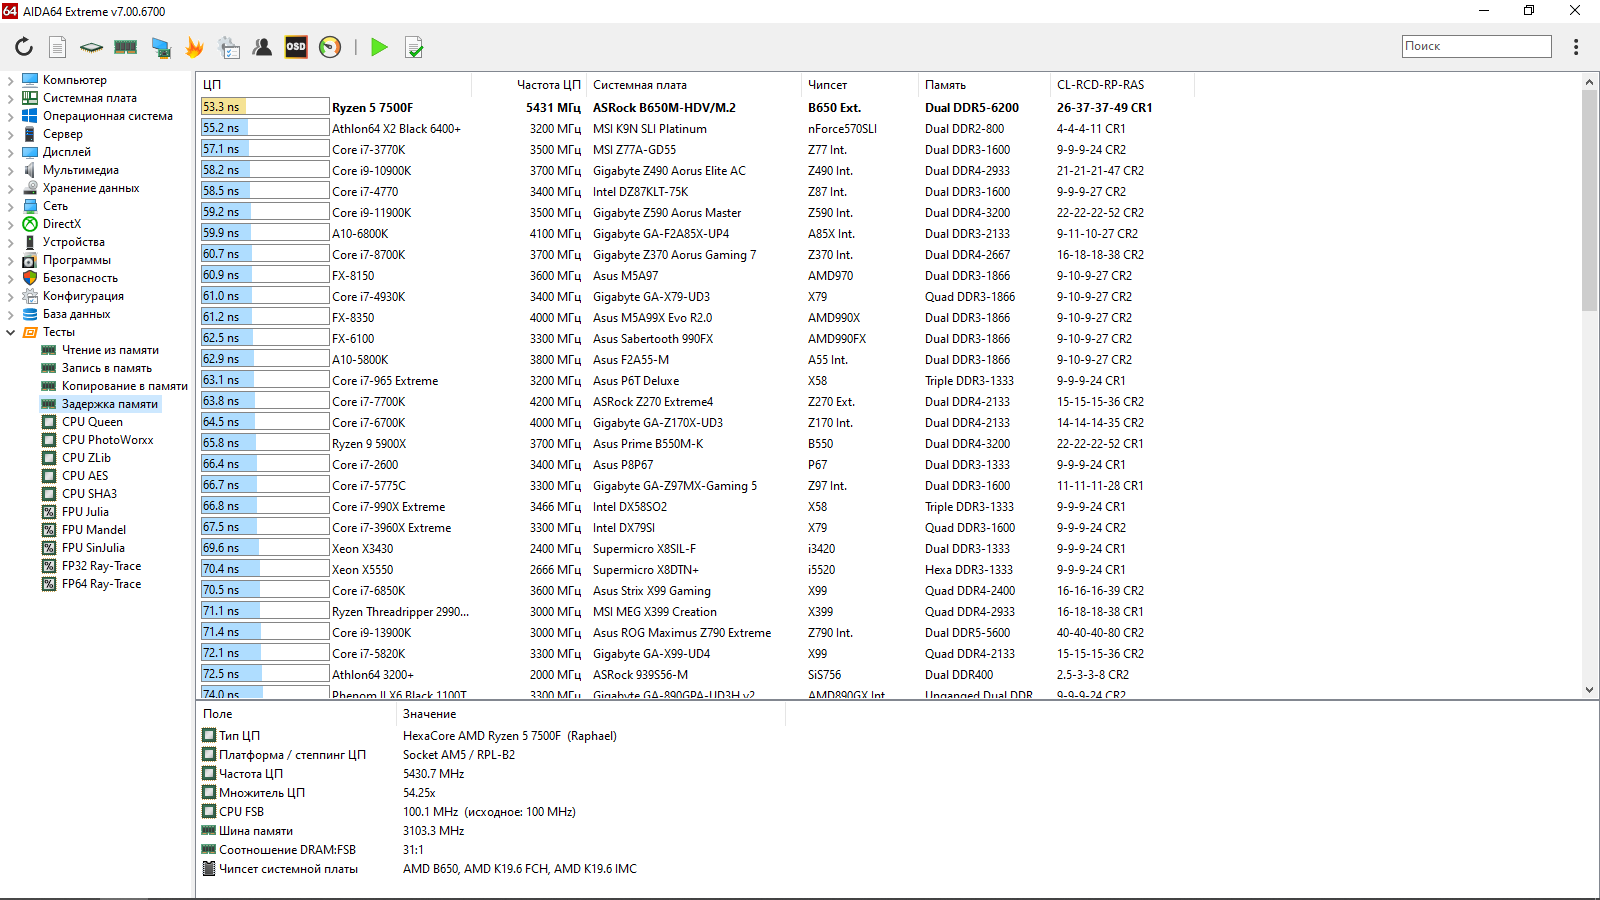Select the База данных tree item
The height and width of the screenshot is (900, 1600).
(76, 314)
